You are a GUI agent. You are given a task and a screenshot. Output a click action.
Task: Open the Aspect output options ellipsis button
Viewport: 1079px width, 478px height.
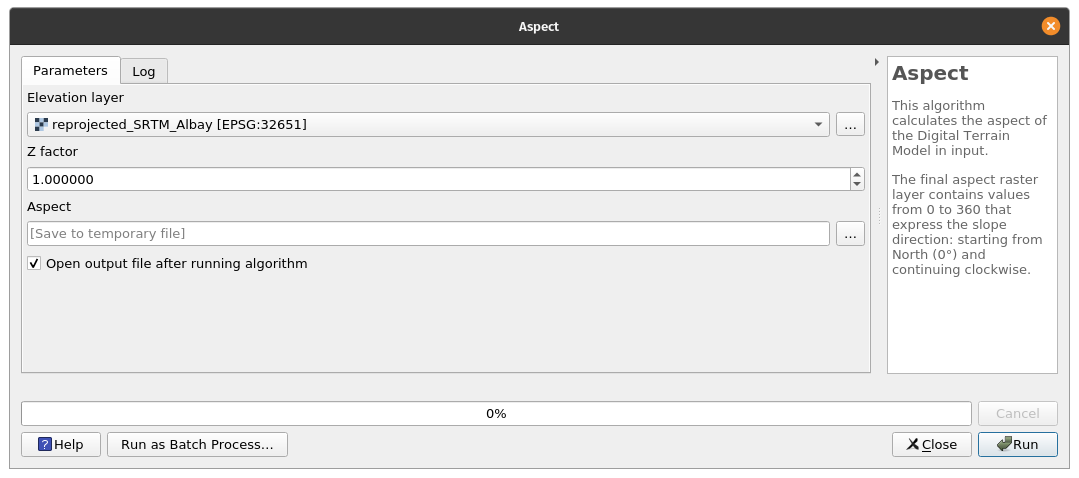click(851, 234)
